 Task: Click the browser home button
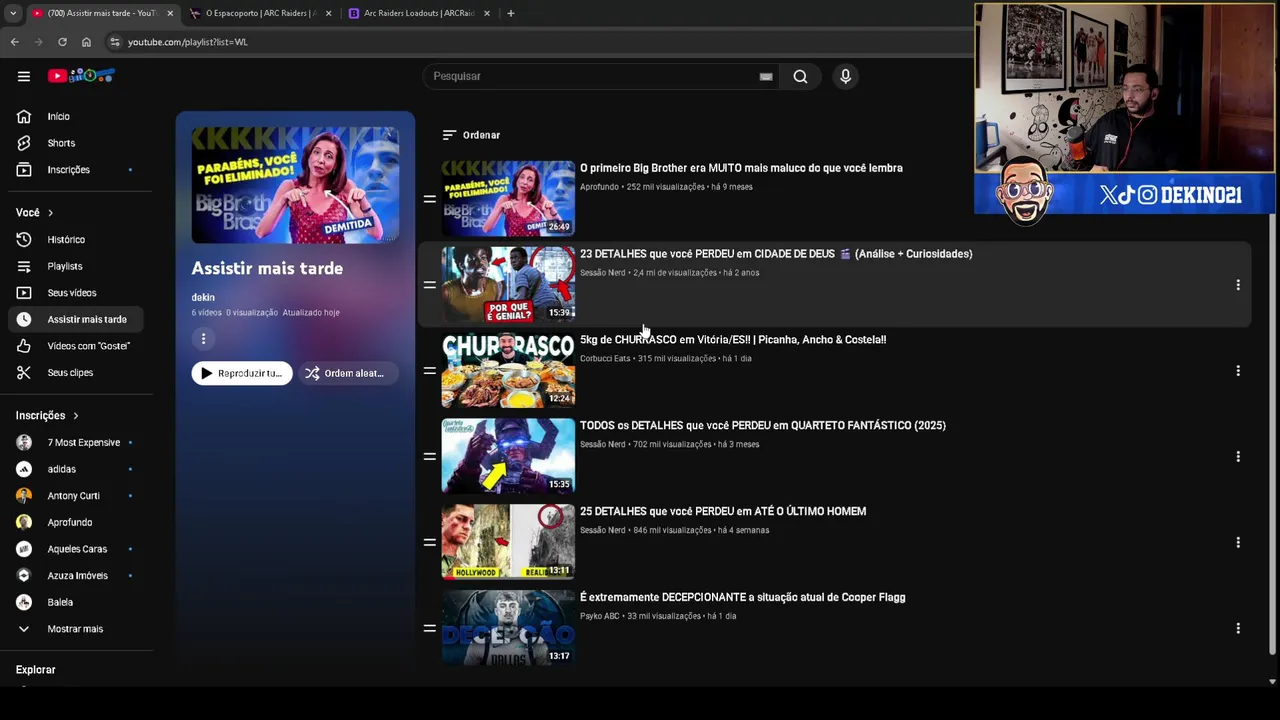pyautogui.click(x=86, y=42)
